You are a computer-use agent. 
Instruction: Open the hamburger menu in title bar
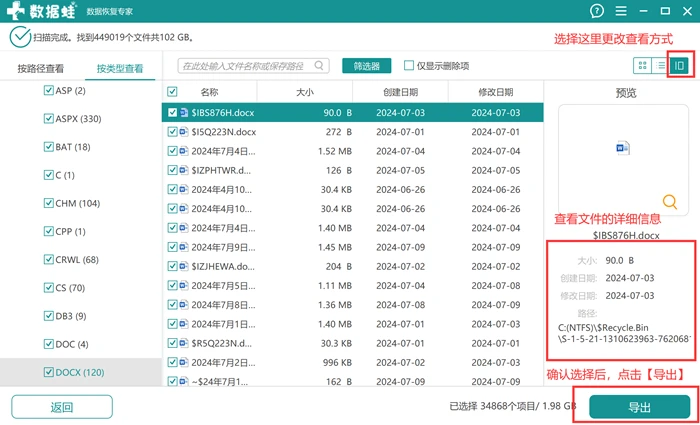pyautogui.click(x=621, y=11)
